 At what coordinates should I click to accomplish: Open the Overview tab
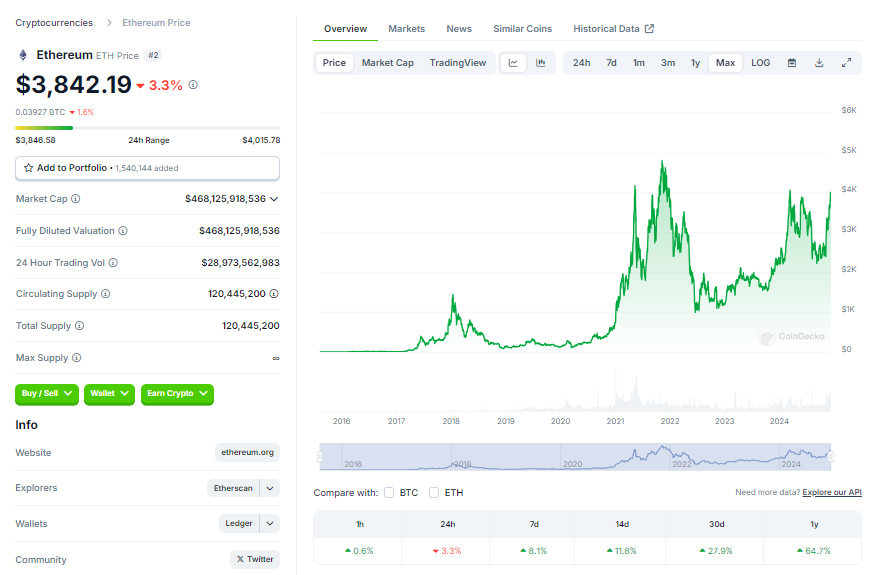point(345,28)
